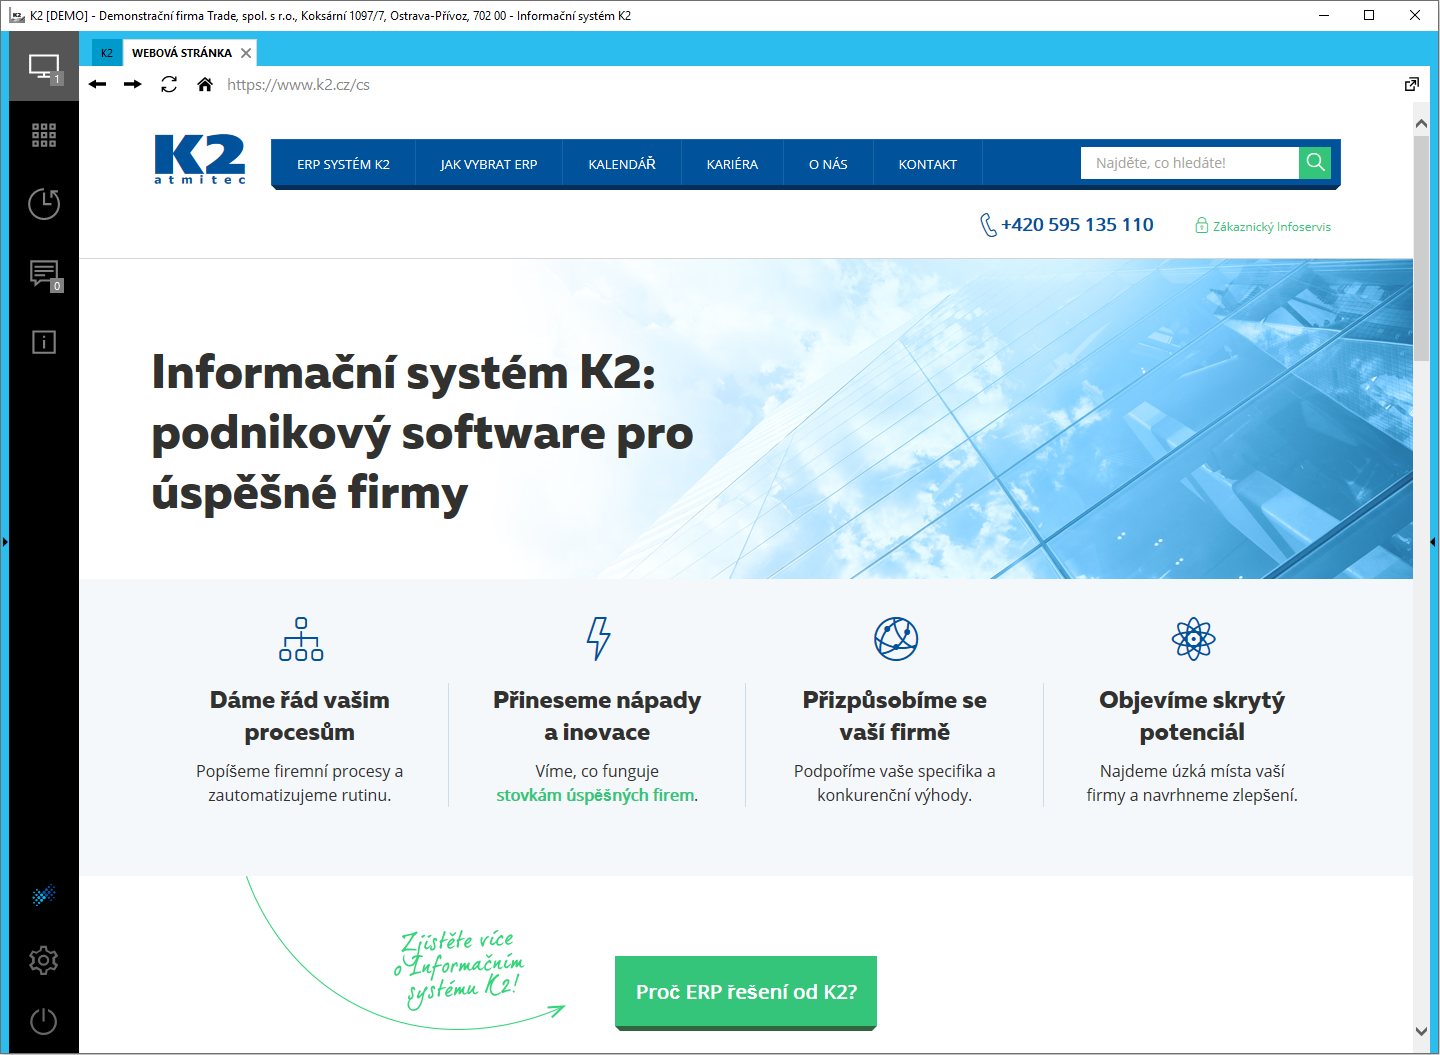Switch to the K2 tab
Viewport: 1440px width, 1055px height.
[107, 53]
